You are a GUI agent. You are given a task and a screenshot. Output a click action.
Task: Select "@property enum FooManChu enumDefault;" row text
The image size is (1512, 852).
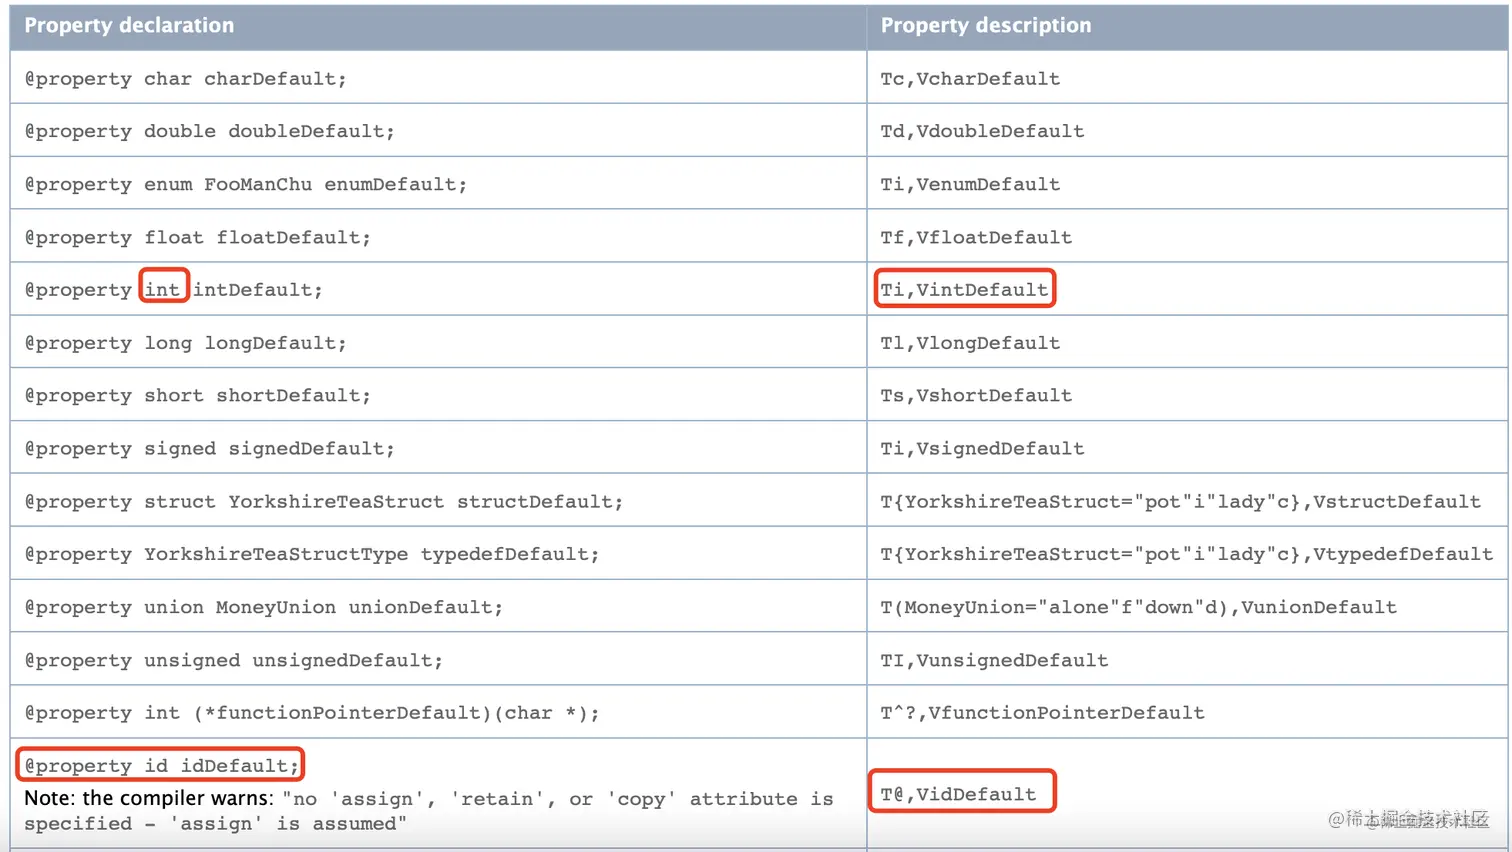tap(246, 185)
